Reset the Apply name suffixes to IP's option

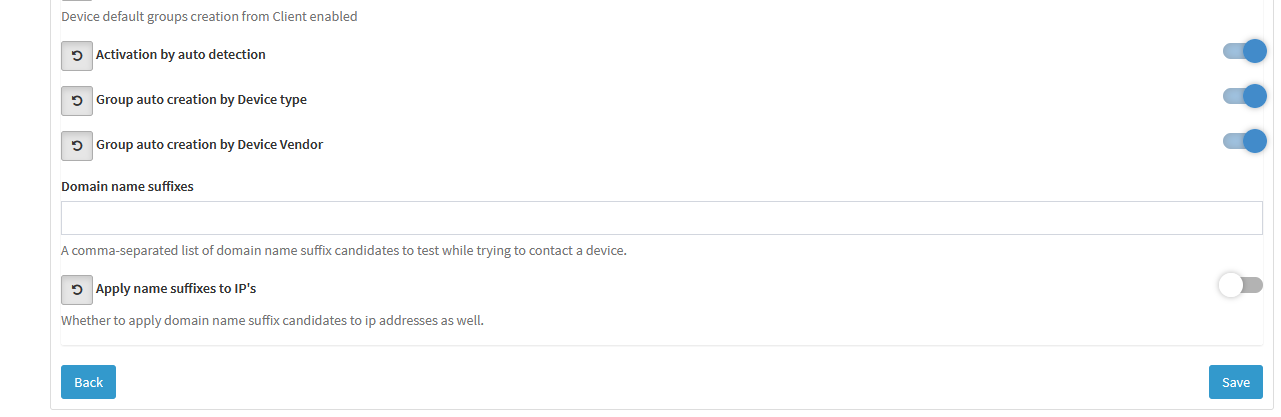77,290
